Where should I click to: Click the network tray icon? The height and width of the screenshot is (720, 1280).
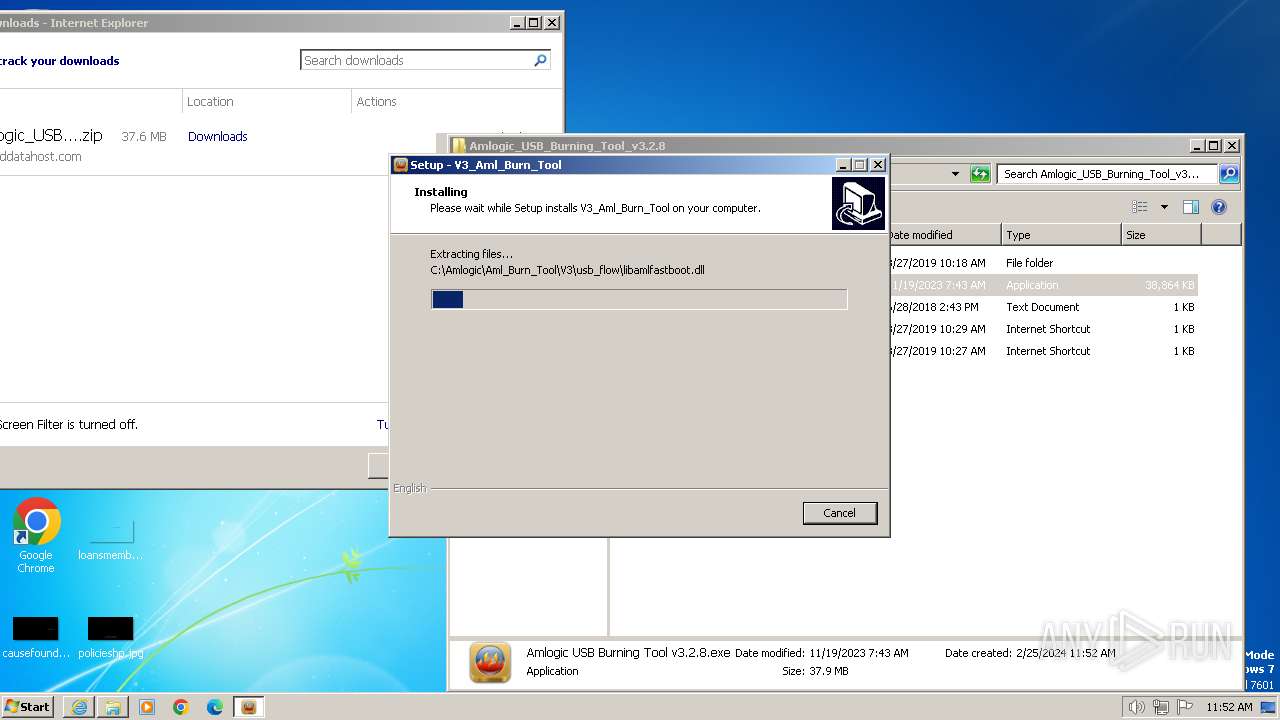(x=1160, y=707)
